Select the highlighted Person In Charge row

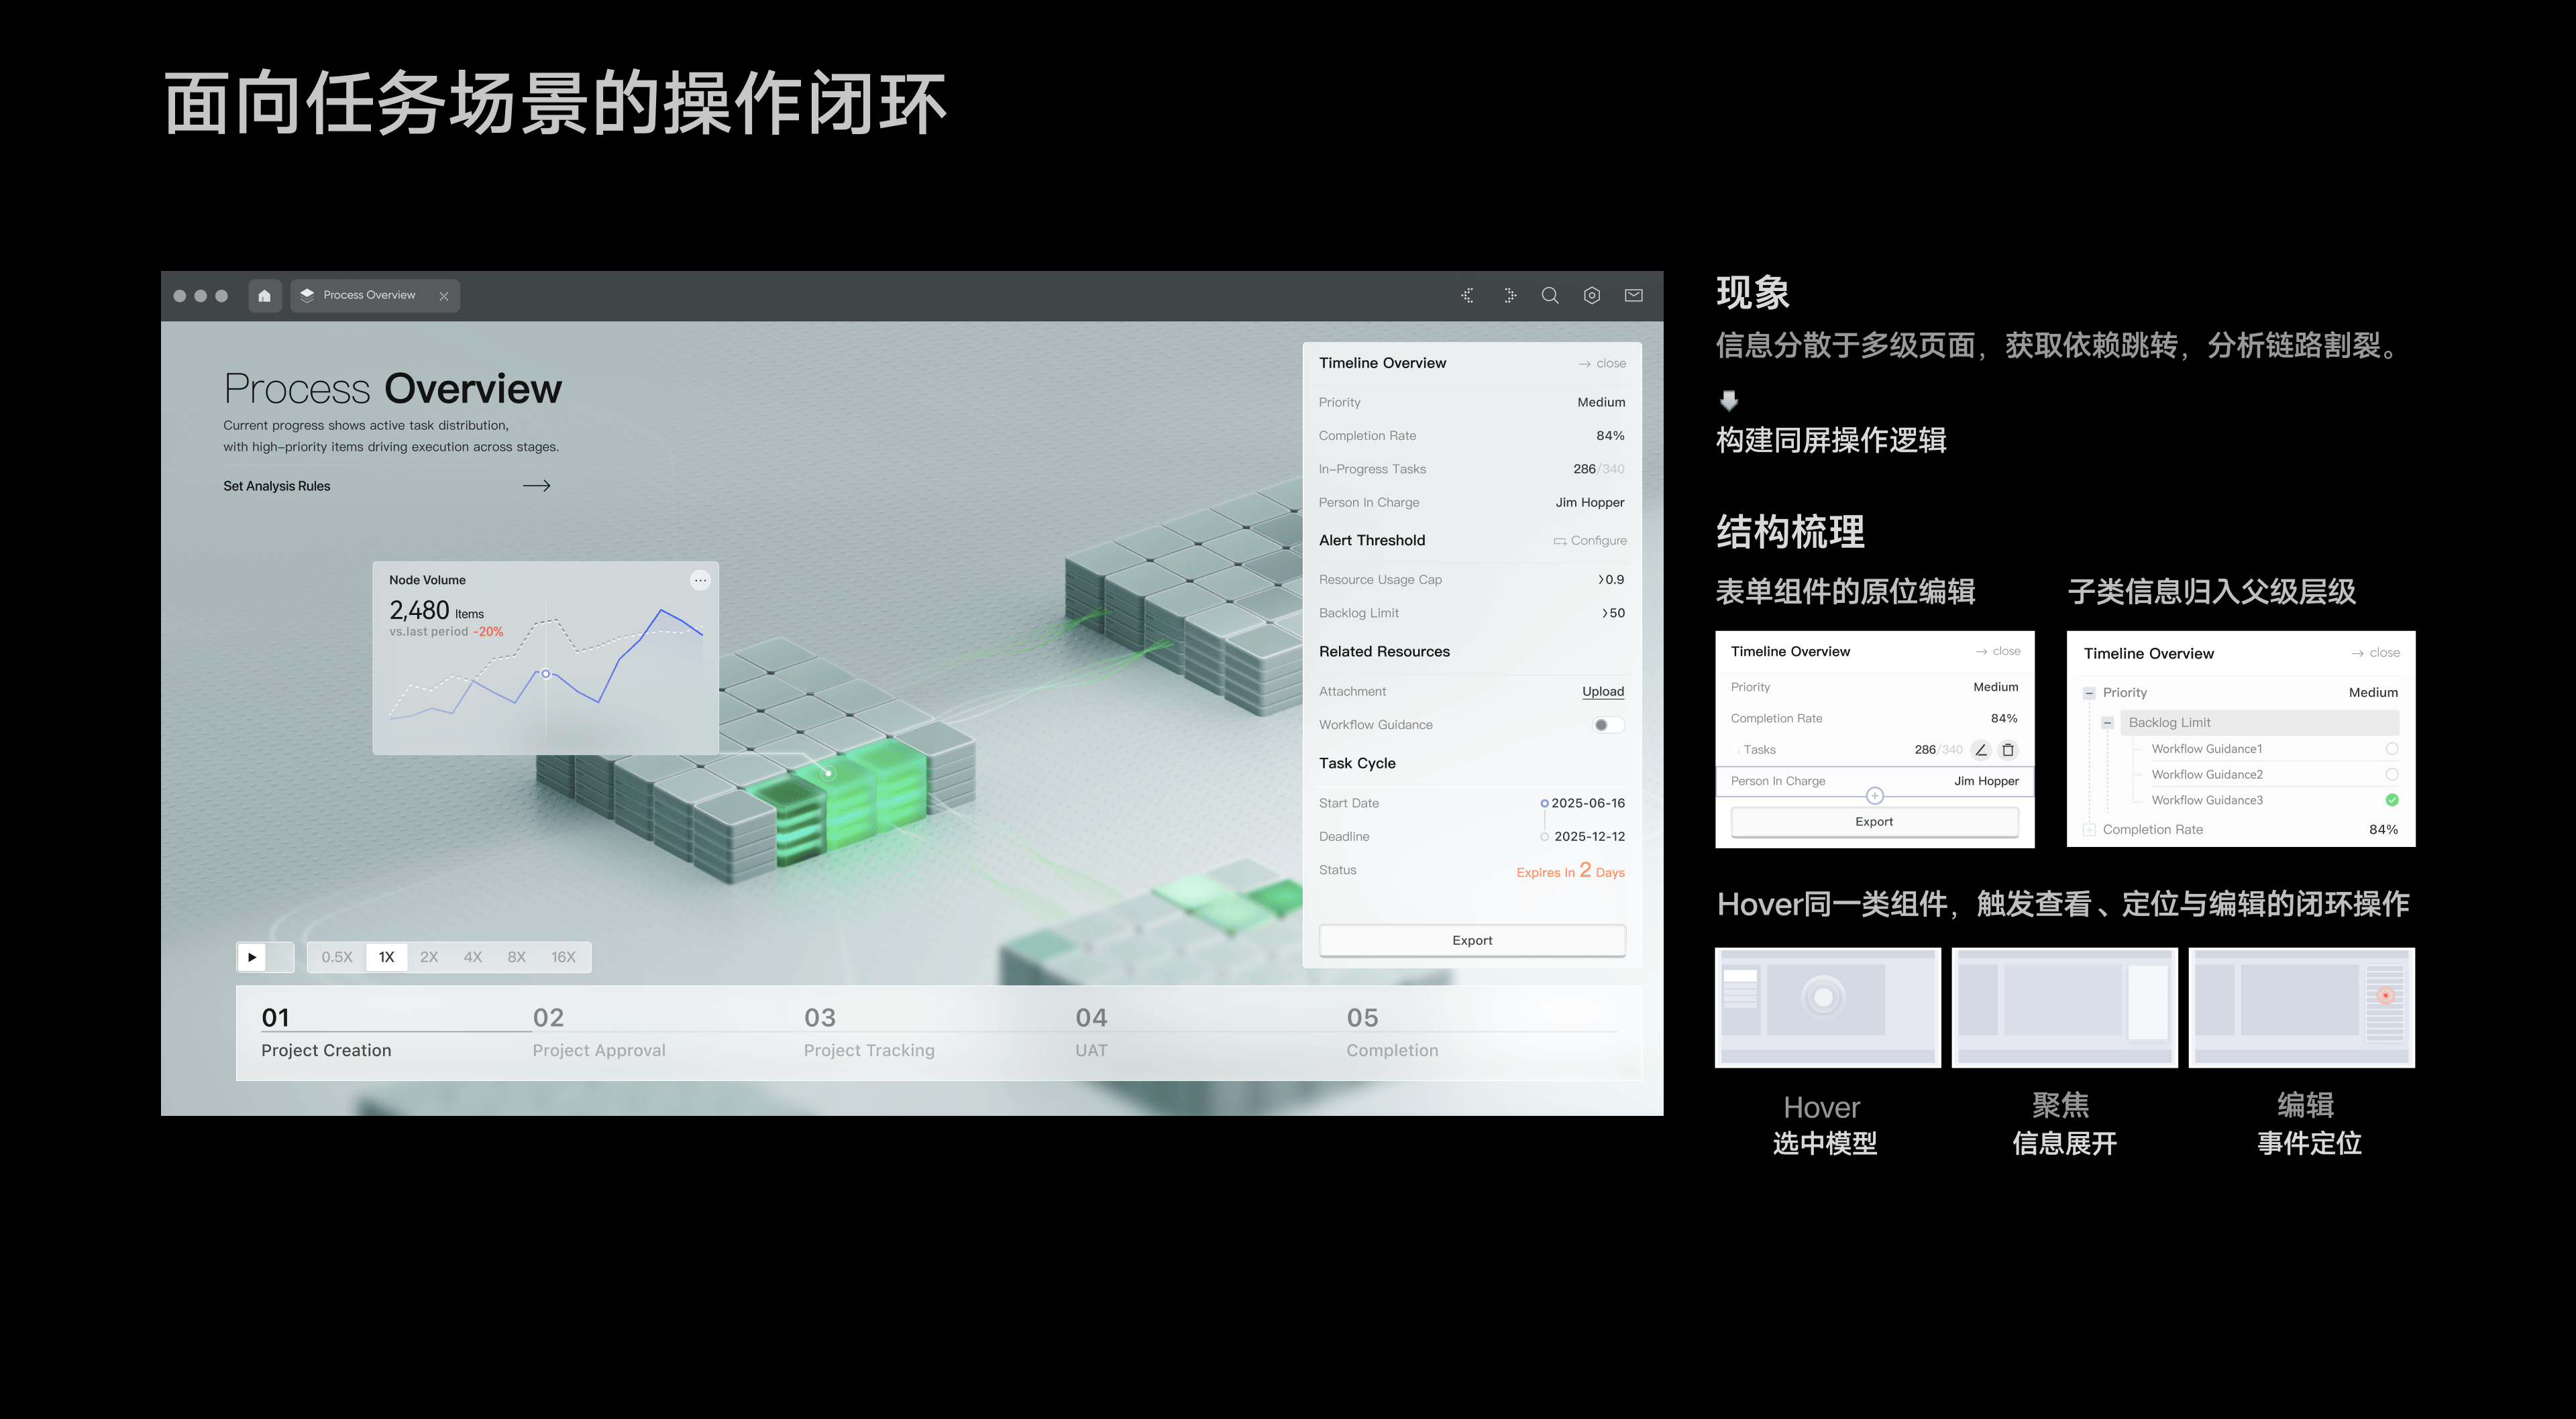coord(1875,782)
